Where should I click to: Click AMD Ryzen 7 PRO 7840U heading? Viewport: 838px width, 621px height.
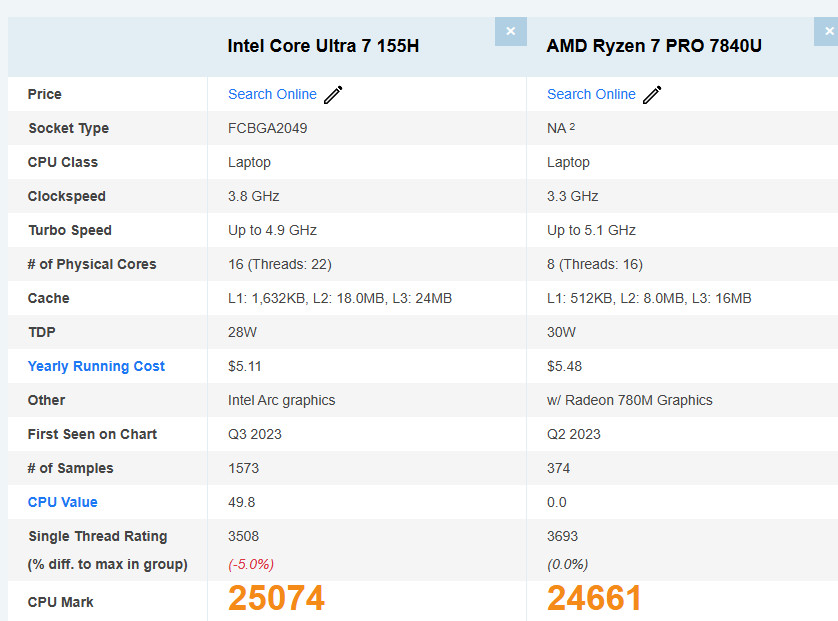(x=654, y=46)
